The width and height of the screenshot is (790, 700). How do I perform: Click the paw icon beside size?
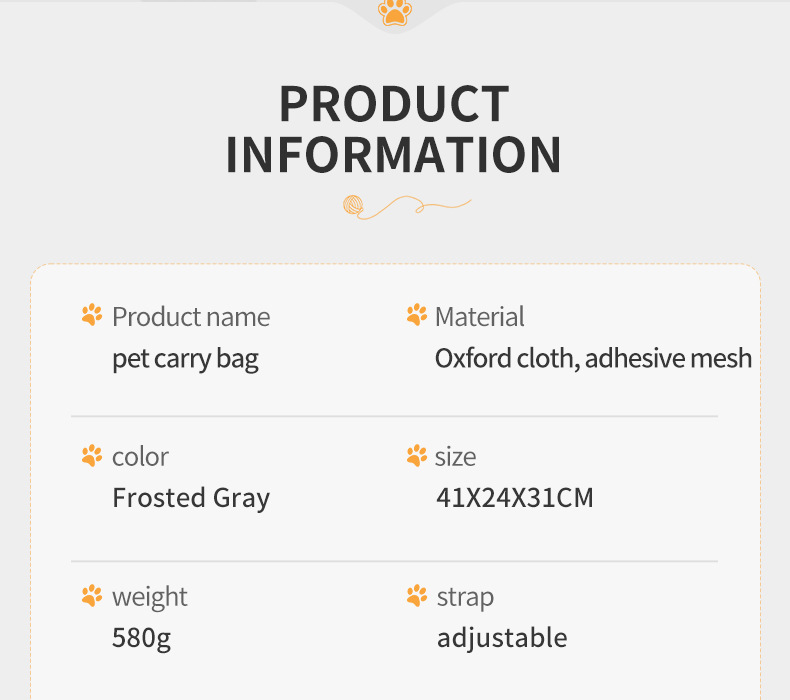[x=417, y=456]
